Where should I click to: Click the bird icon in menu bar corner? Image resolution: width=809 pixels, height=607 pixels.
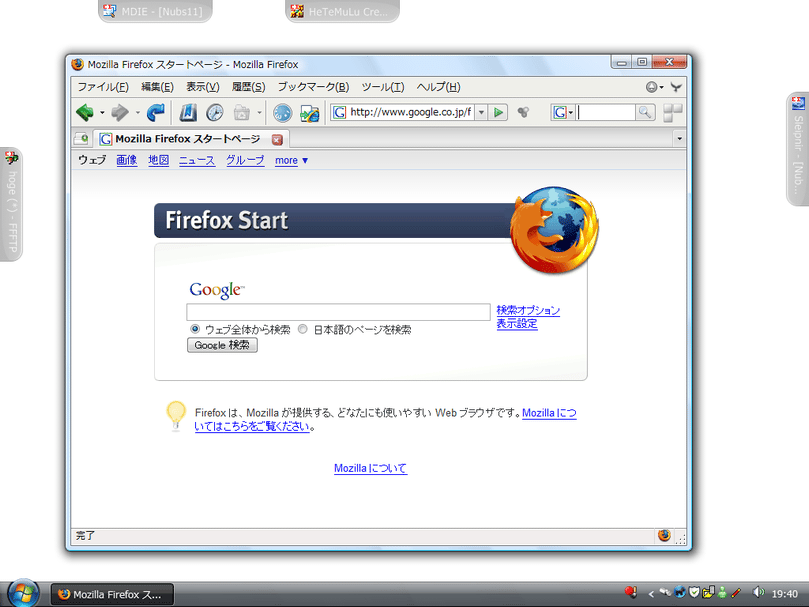[x=676, y=87]
